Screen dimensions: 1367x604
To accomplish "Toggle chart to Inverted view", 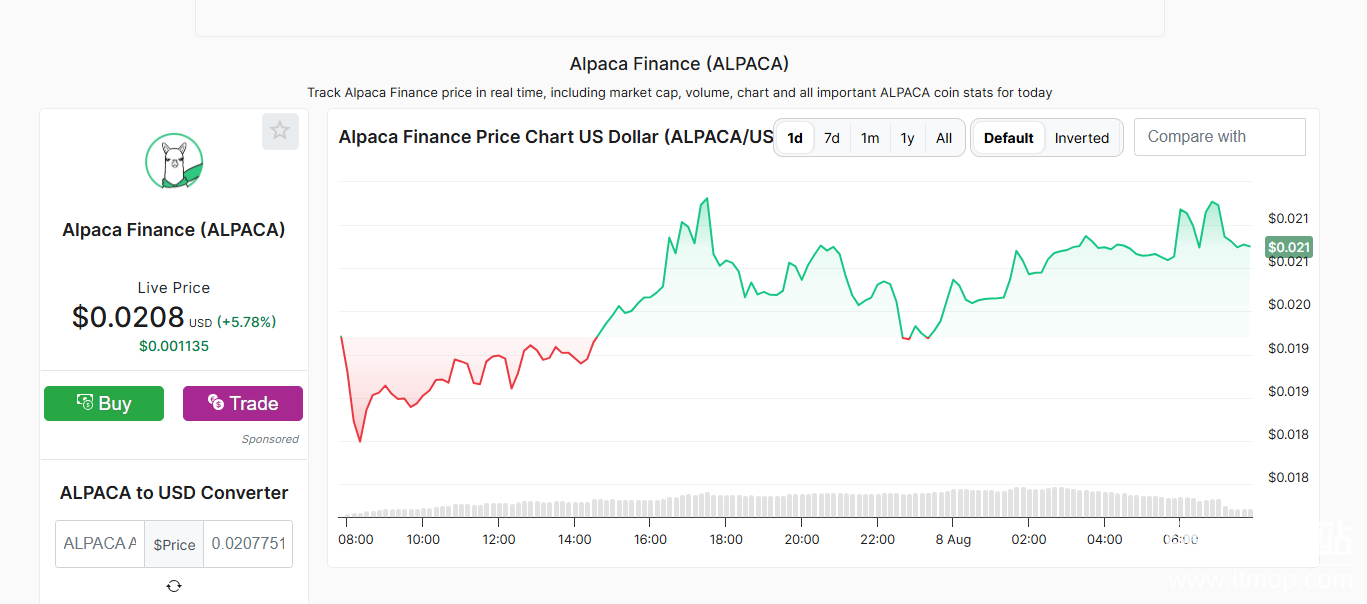I will (x=1082, y=138).
